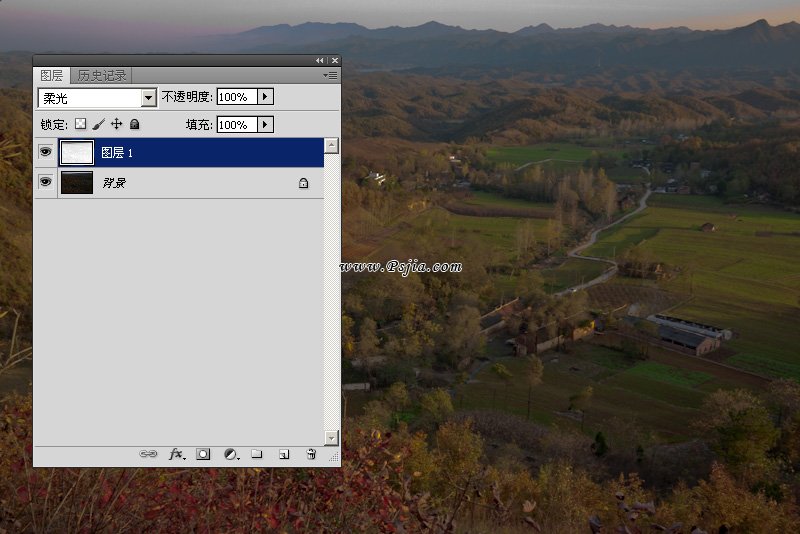Toggle lock transparent pixels icon

81,124
